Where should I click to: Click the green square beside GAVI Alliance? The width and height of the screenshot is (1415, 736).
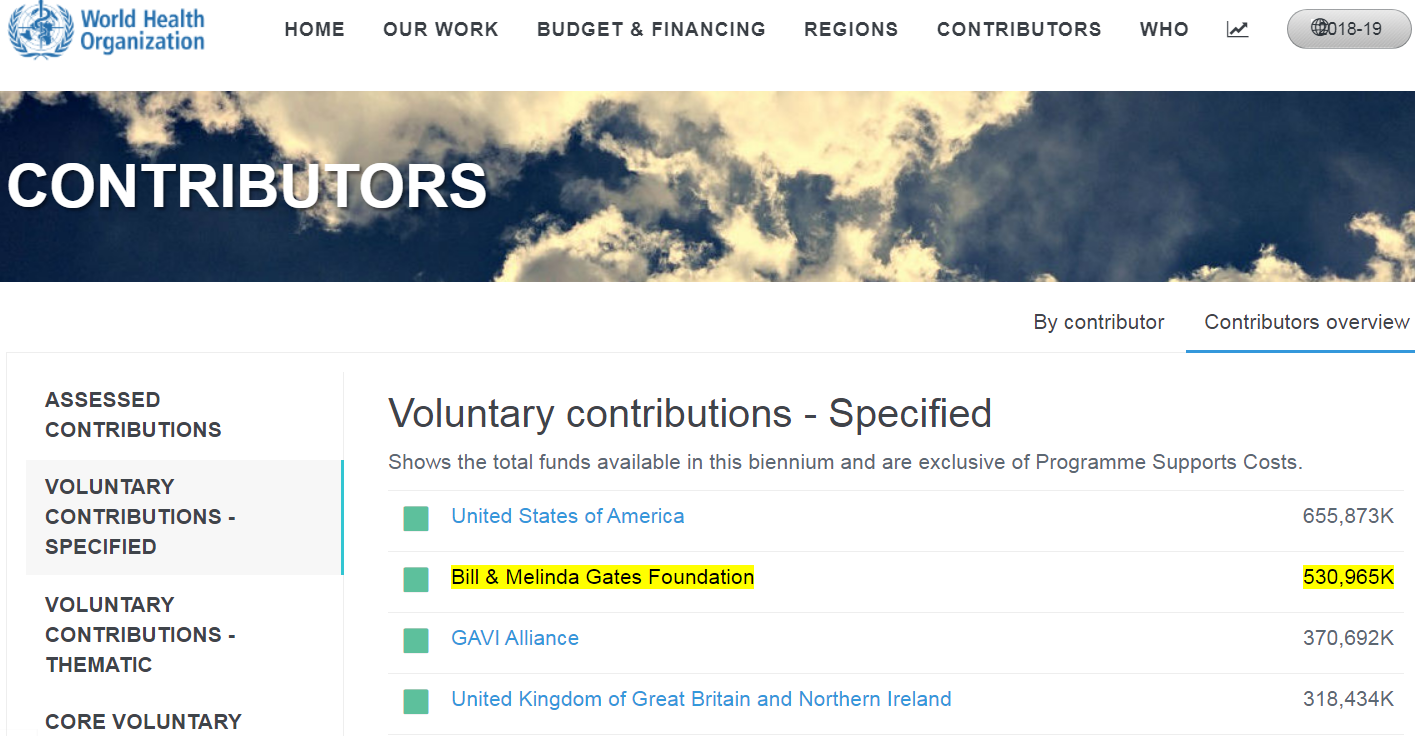(416, 640)
